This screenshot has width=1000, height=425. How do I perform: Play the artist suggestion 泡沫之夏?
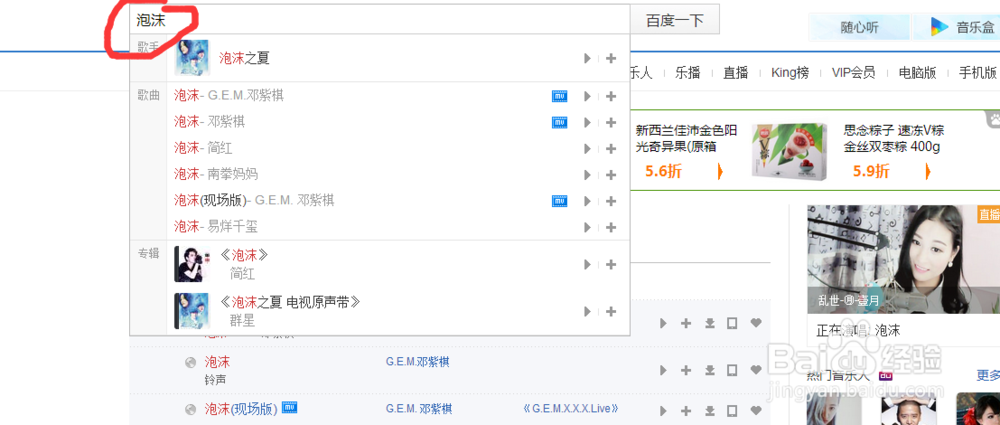(x=587, y=59)
